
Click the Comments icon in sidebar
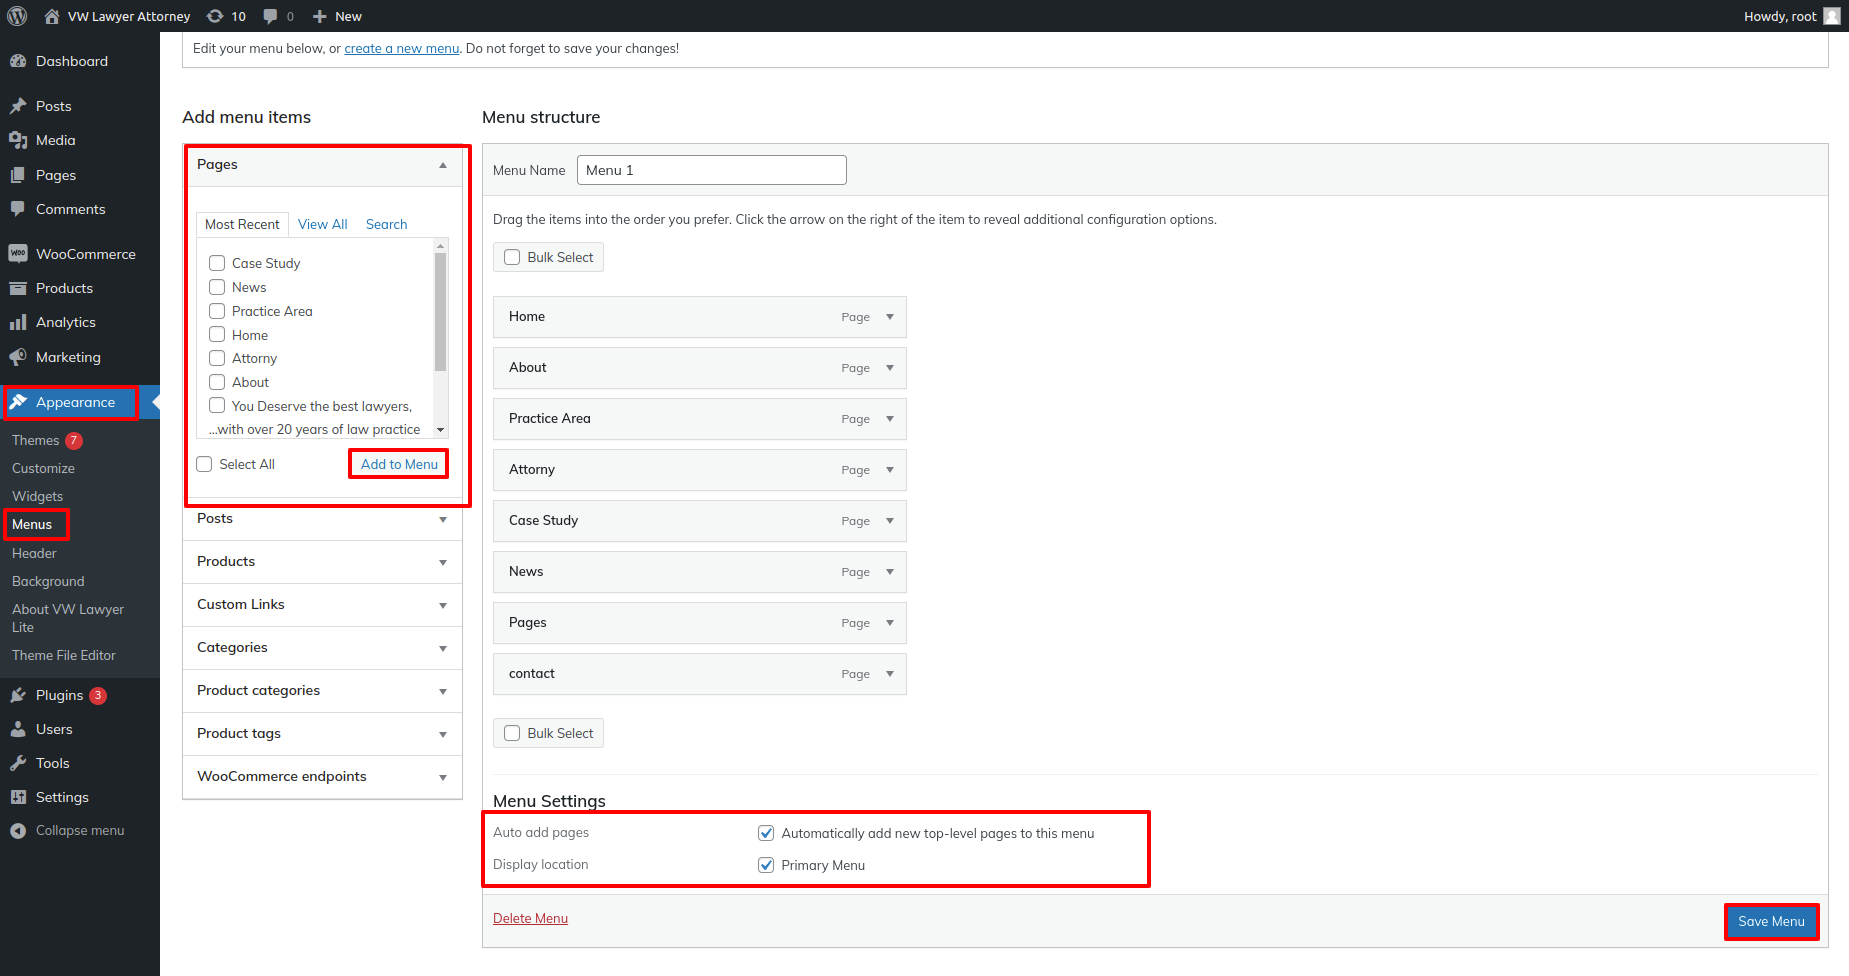[x=18, y=209]
